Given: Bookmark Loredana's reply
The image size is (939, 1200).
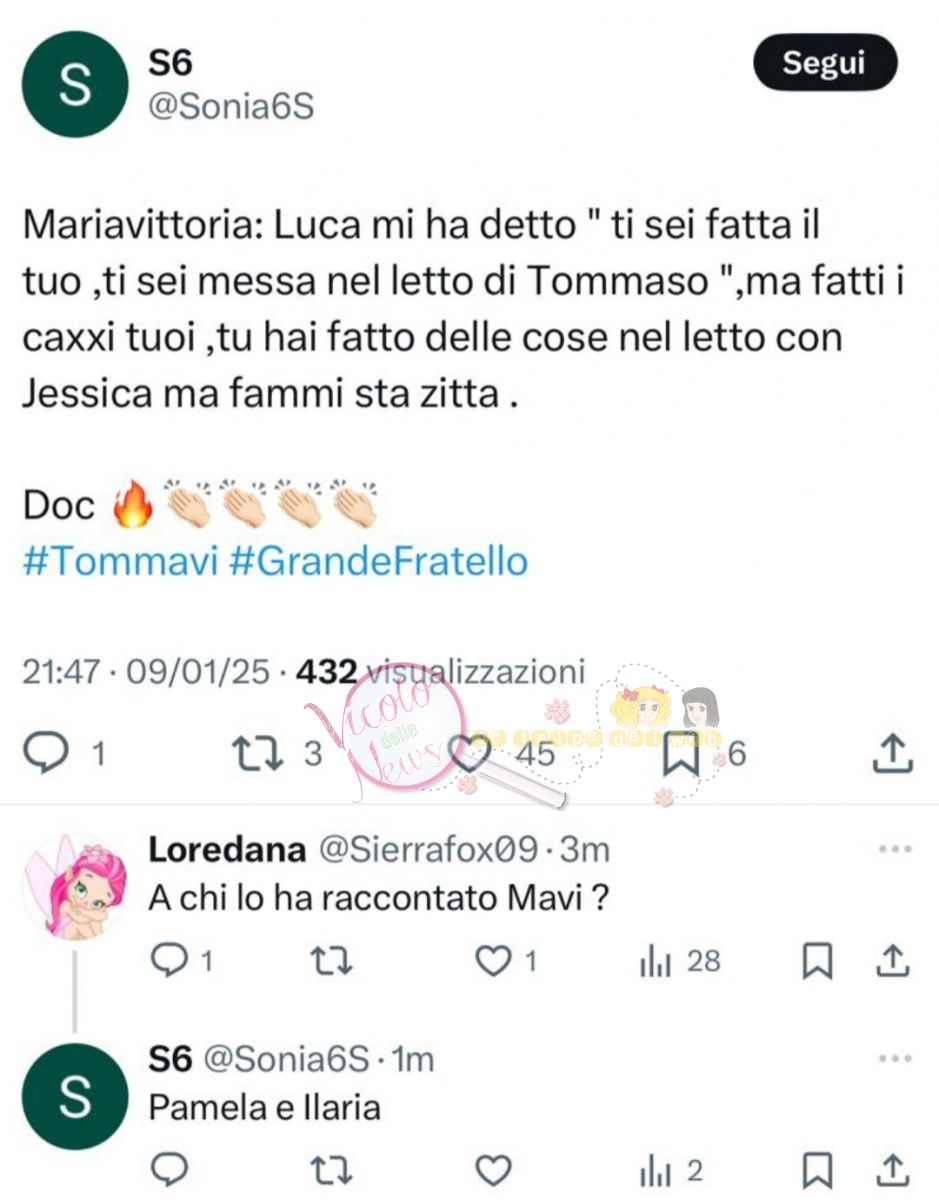Looking at the screenshot, I should pyautogui.click(x=818, y=962).
